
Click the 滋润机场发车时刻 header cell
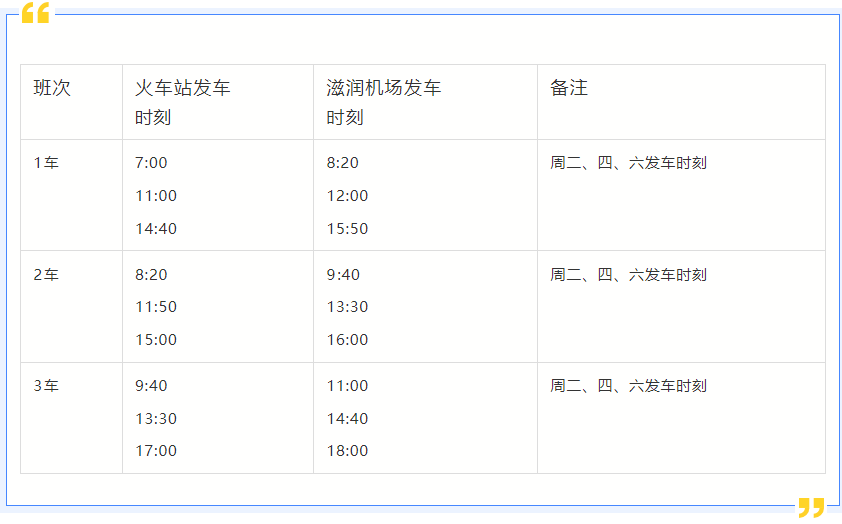[x=384, y=102]
